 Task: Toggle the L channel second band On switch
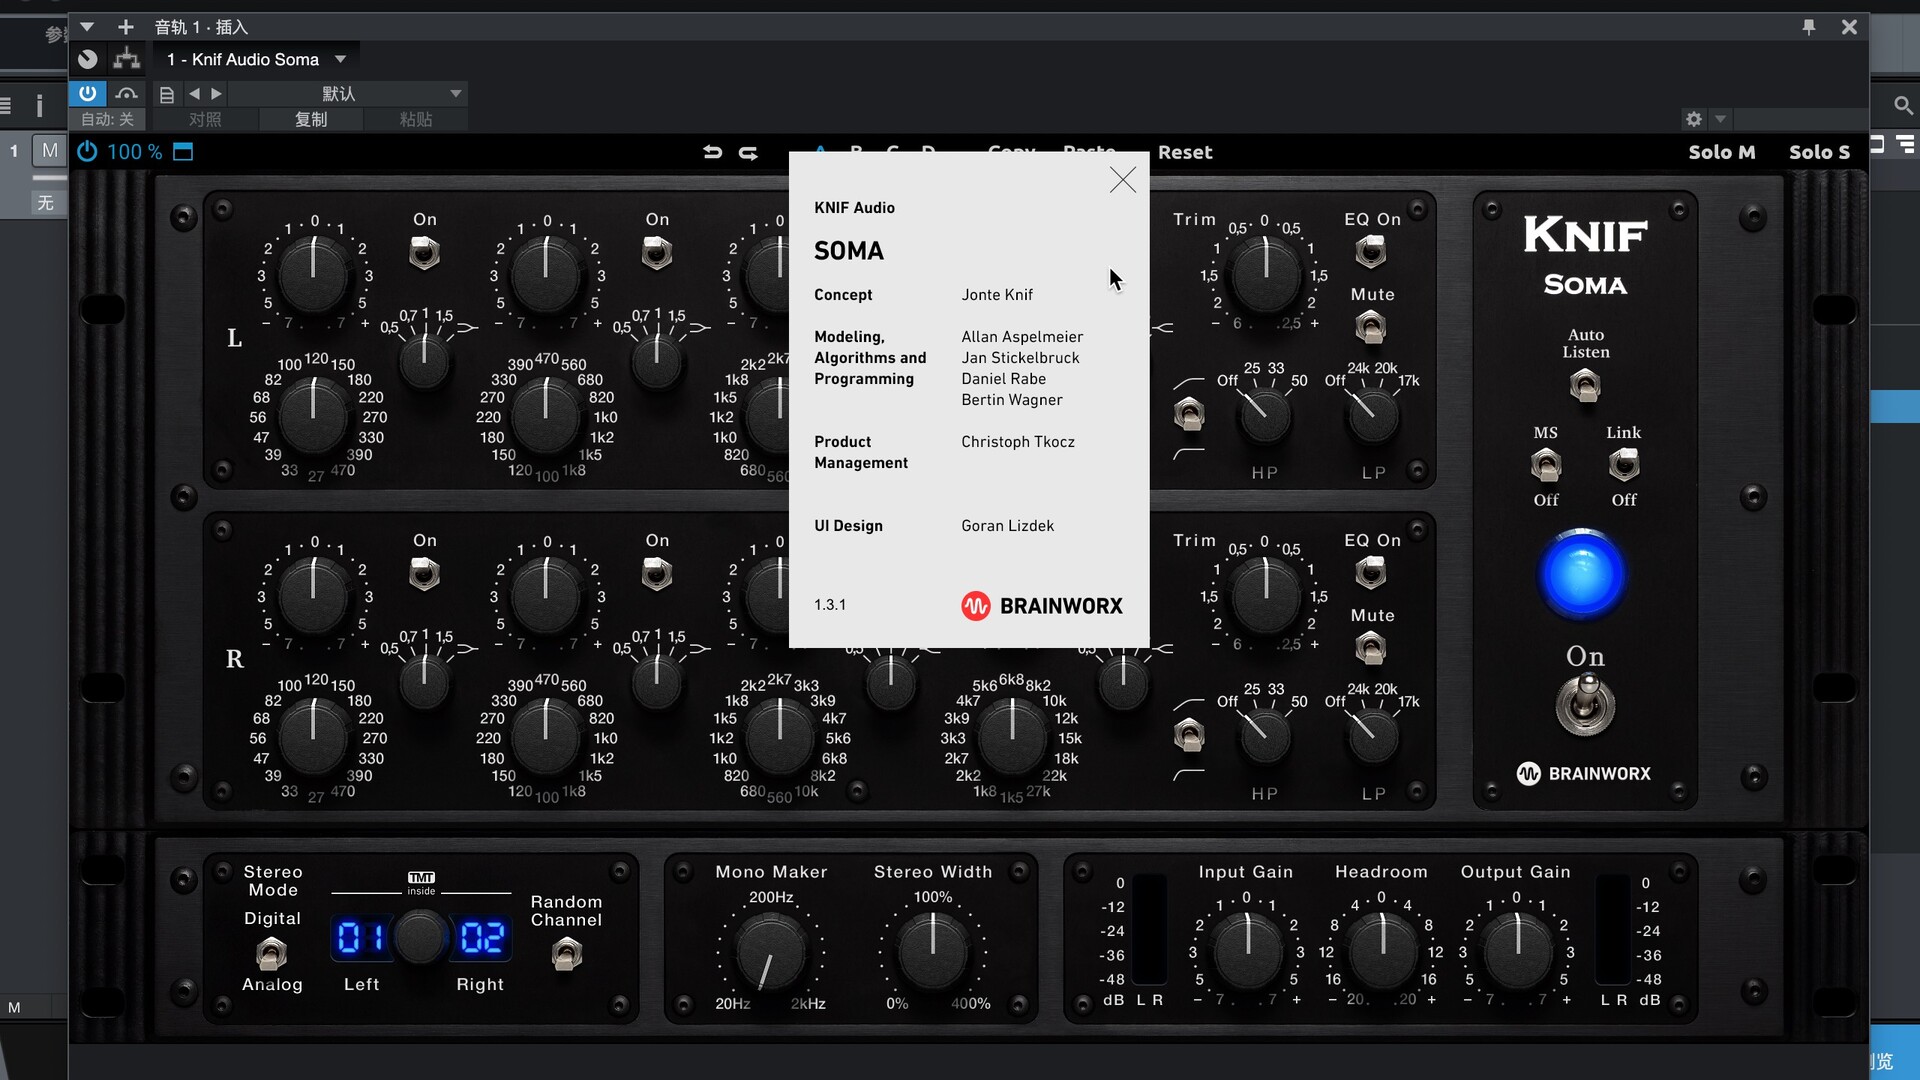657,253
